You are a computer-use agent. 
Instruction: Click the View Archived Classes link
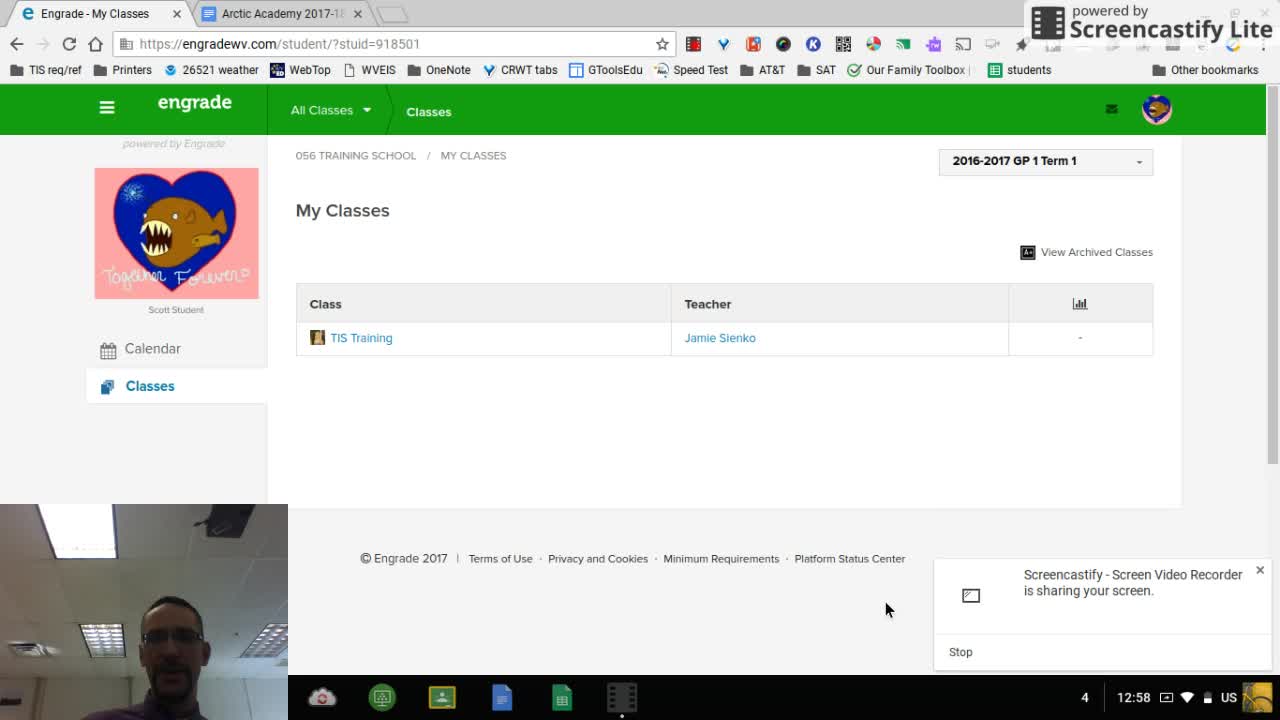pos(1096,252)
